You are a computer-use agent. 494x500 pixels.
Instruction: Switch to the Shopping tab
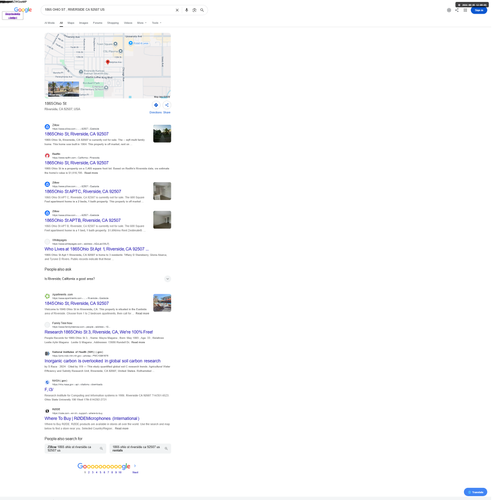113,23
